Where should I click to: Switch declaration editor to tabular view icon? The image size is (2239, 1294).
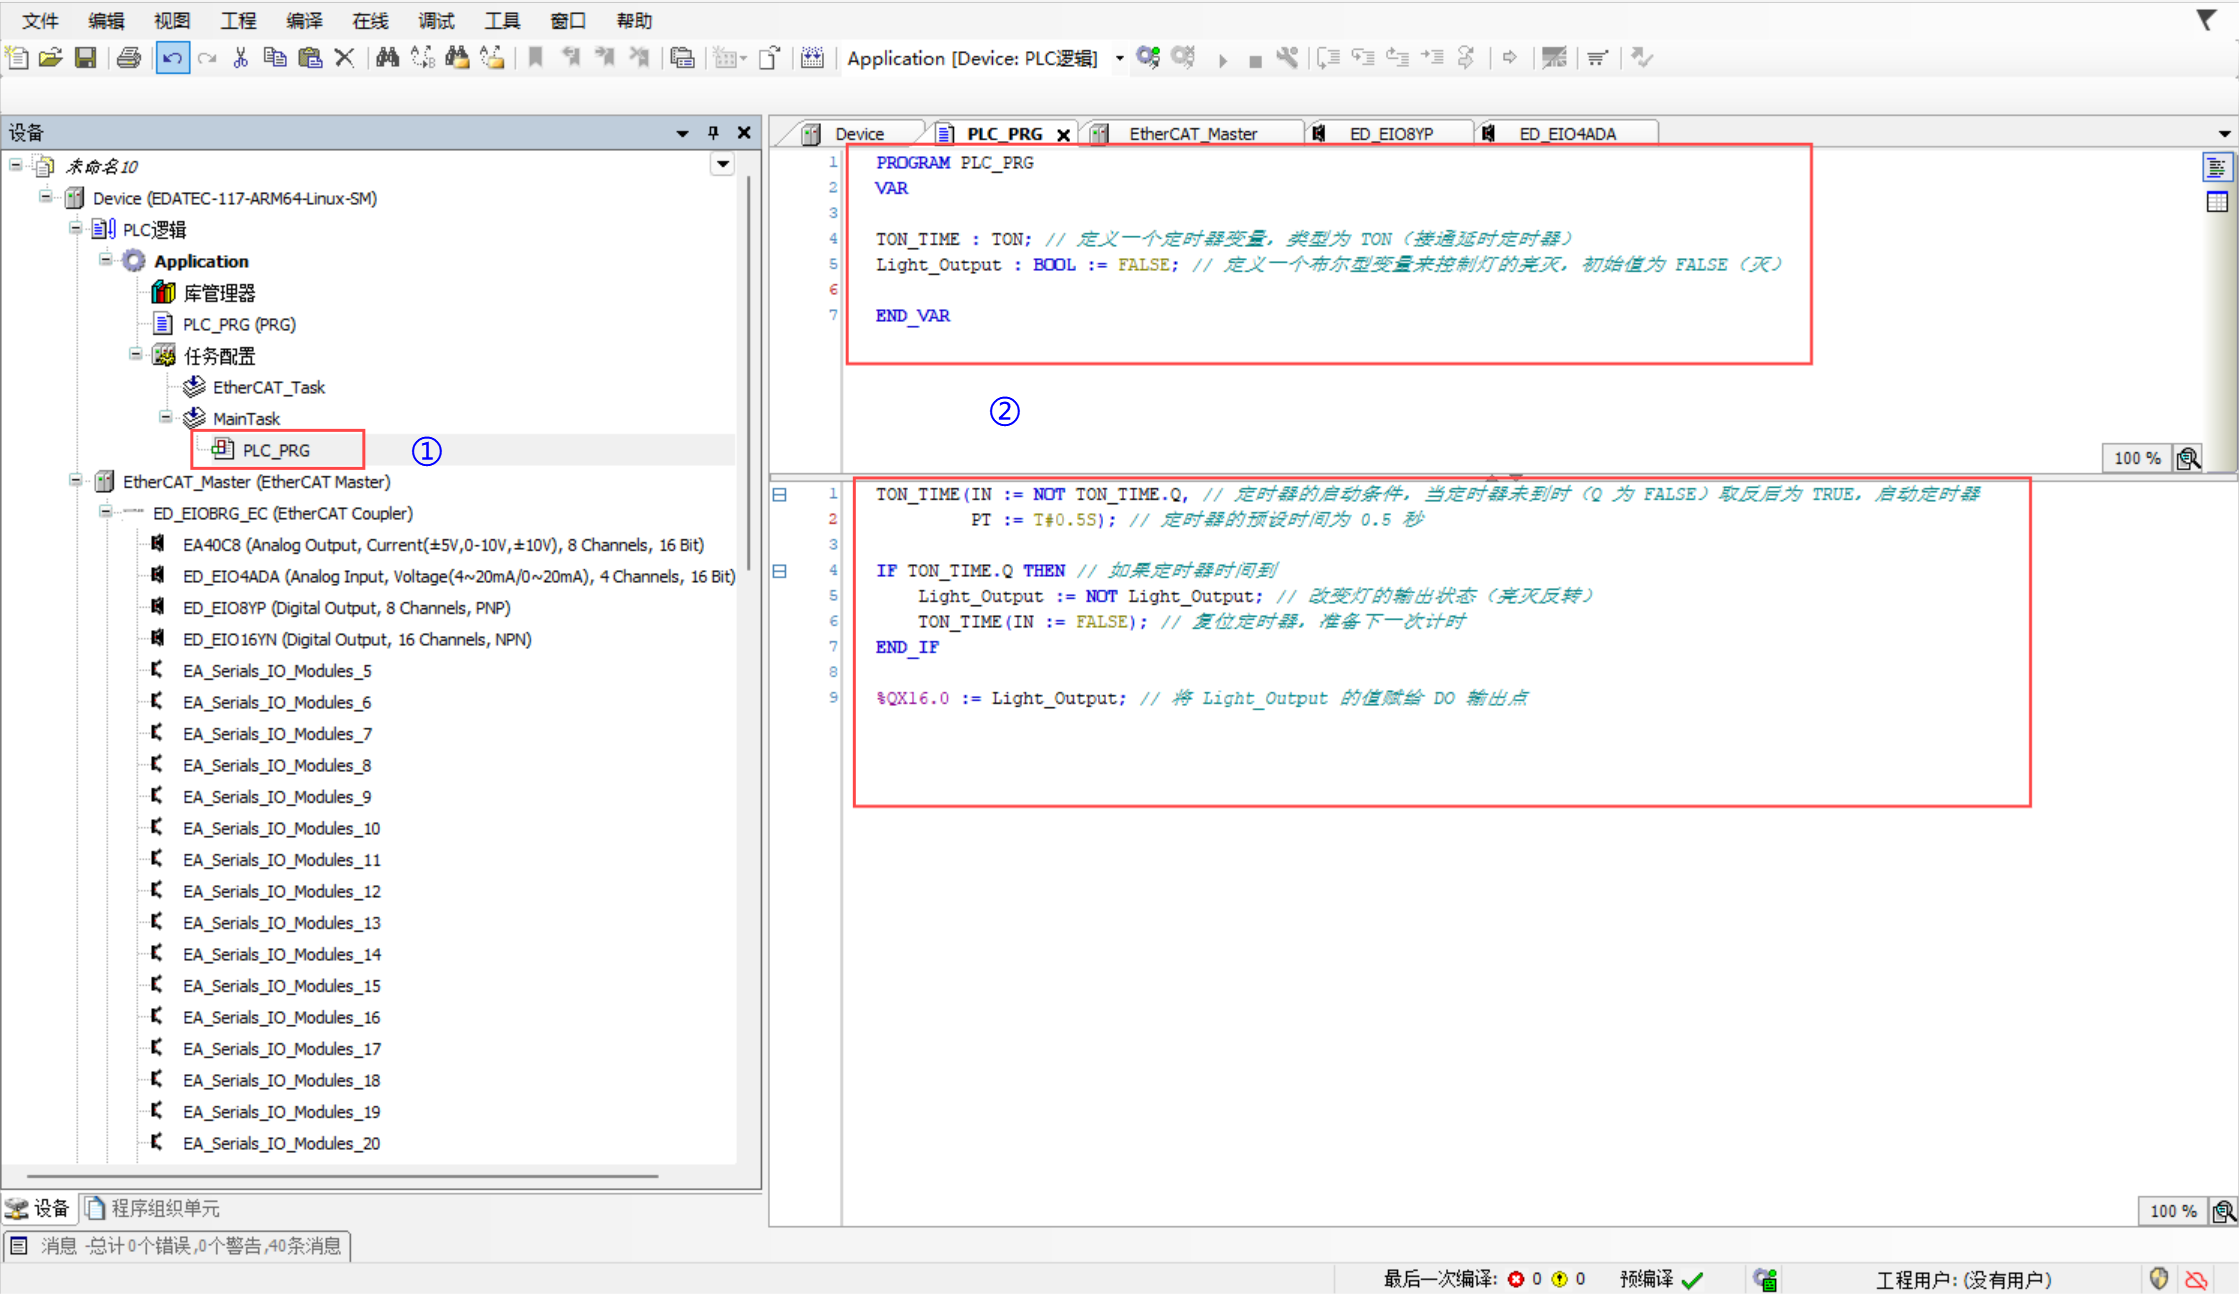pyautogui.click(x=2216, y=202)
